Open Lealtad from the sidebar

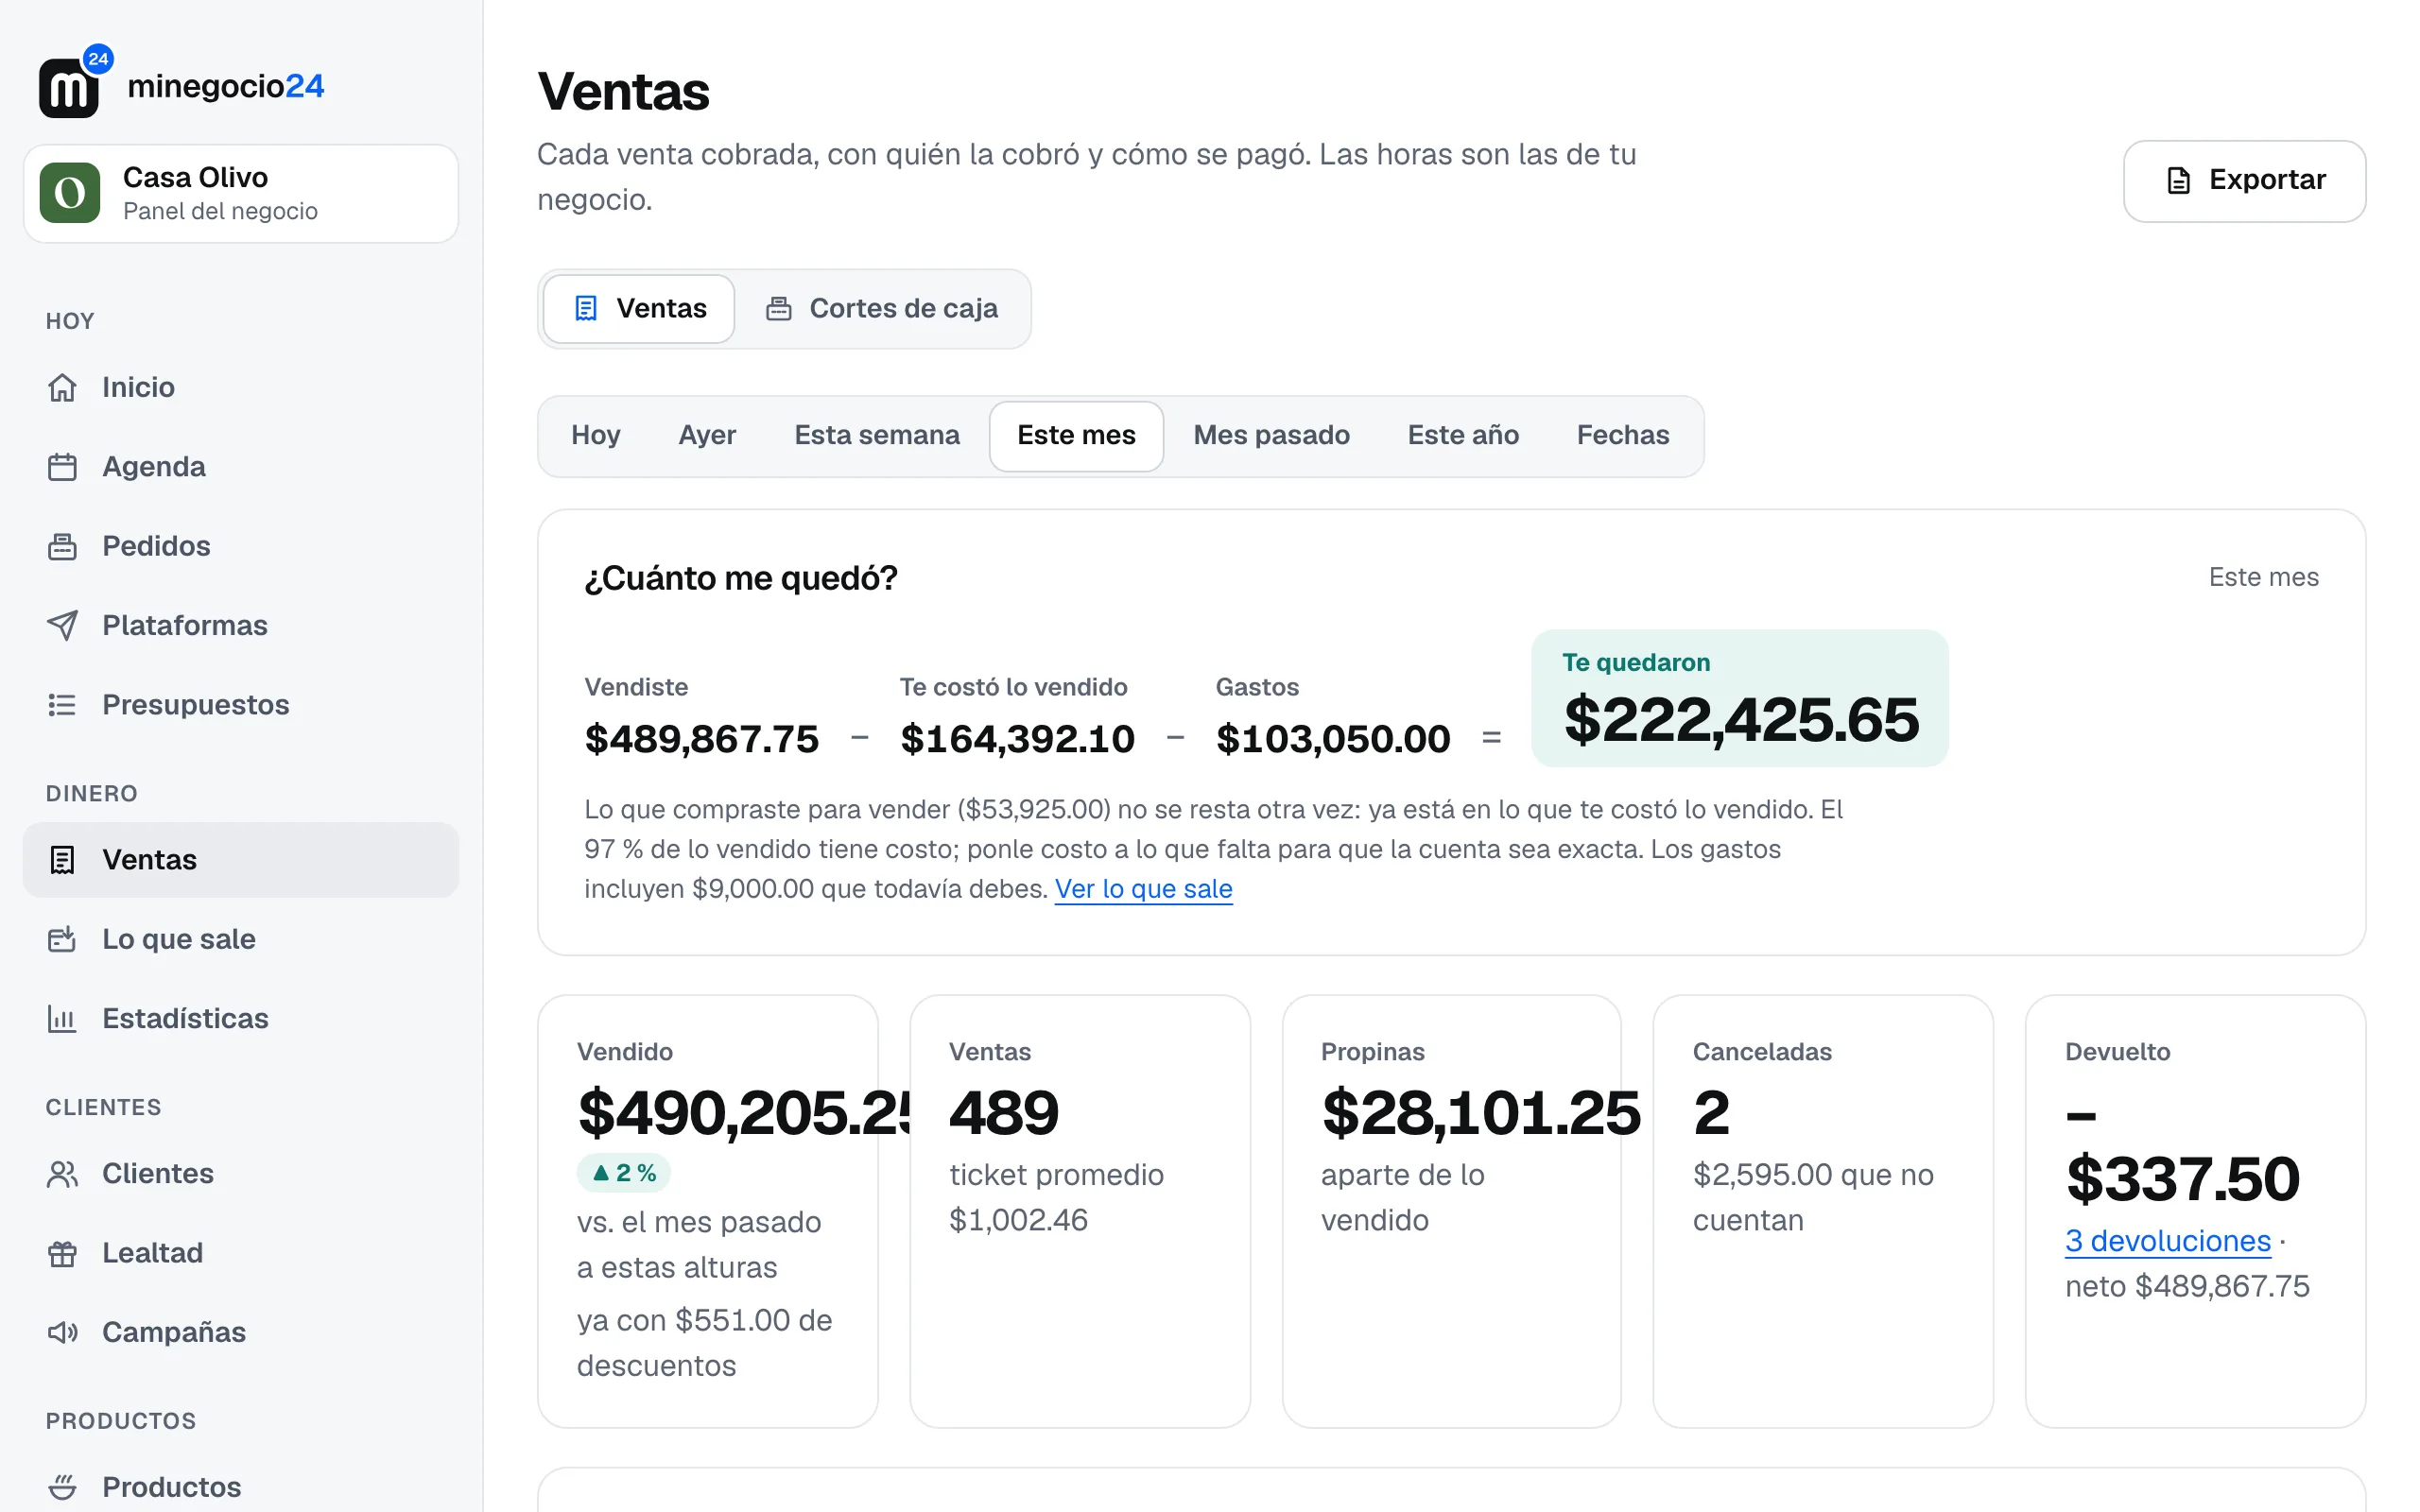coord(241,1253)
